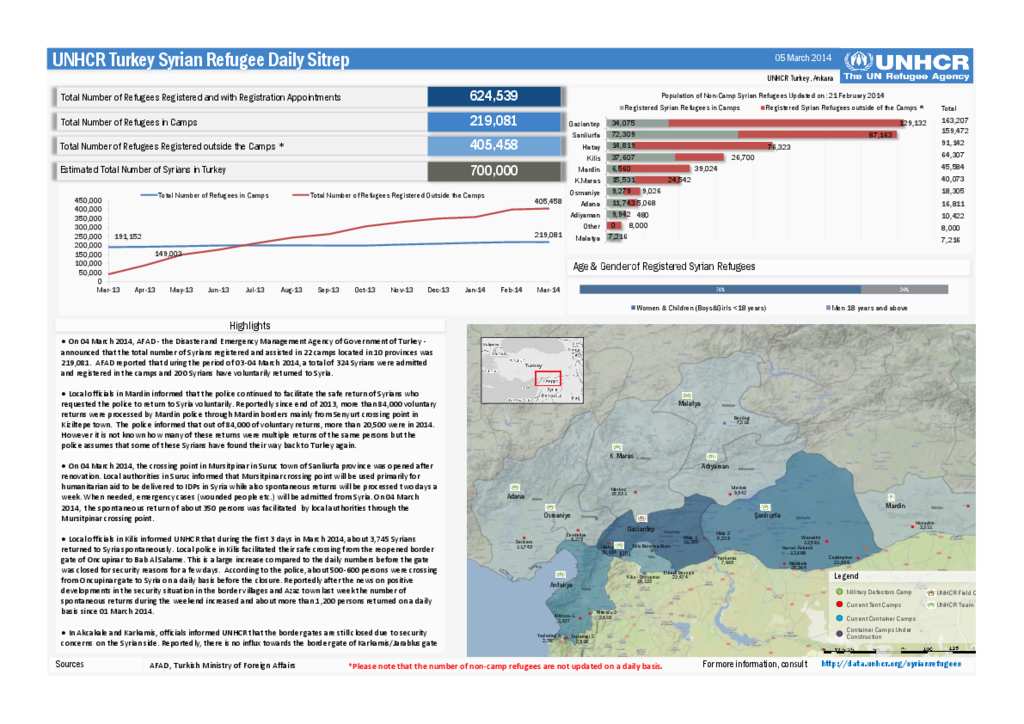Click the Container Camps Under Construction icon
Image resolution: width=1024 pixels, height=724 pixels.
[x=839, y=633]
